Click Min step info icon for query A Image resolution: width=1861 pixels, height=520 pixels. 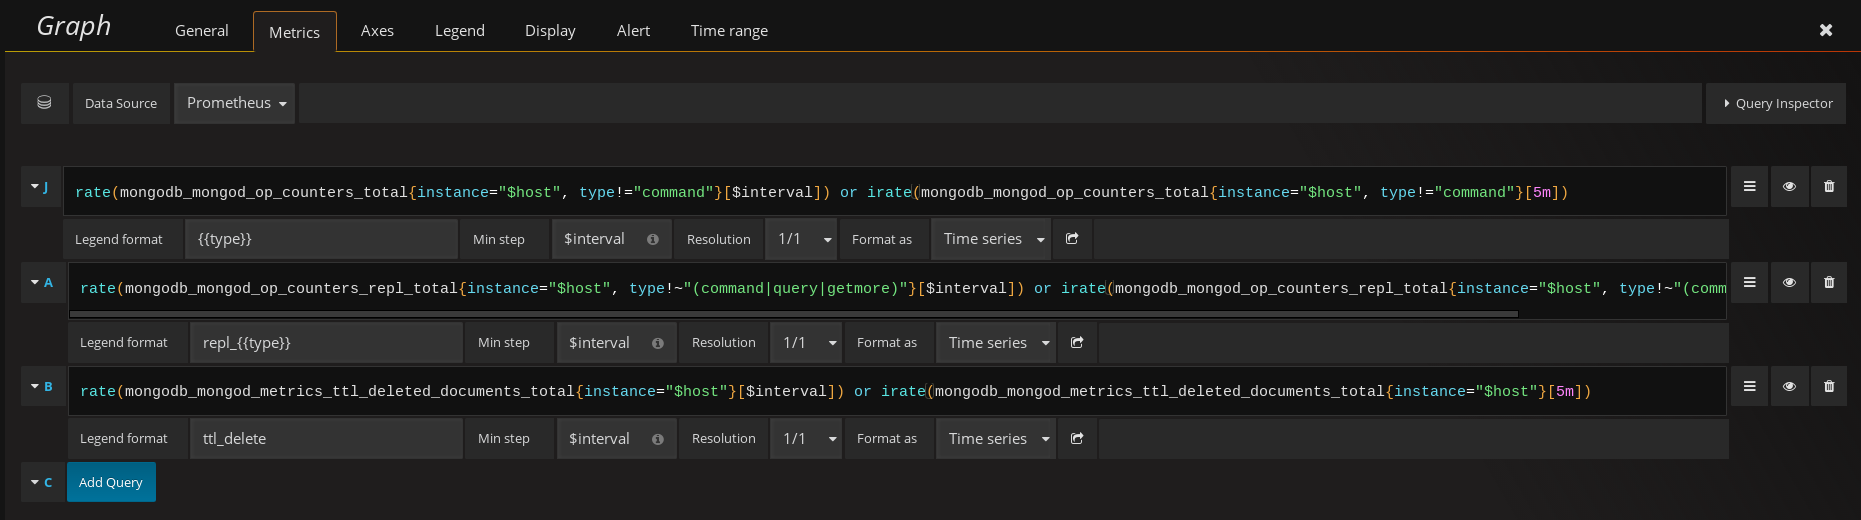pos(657,343)
